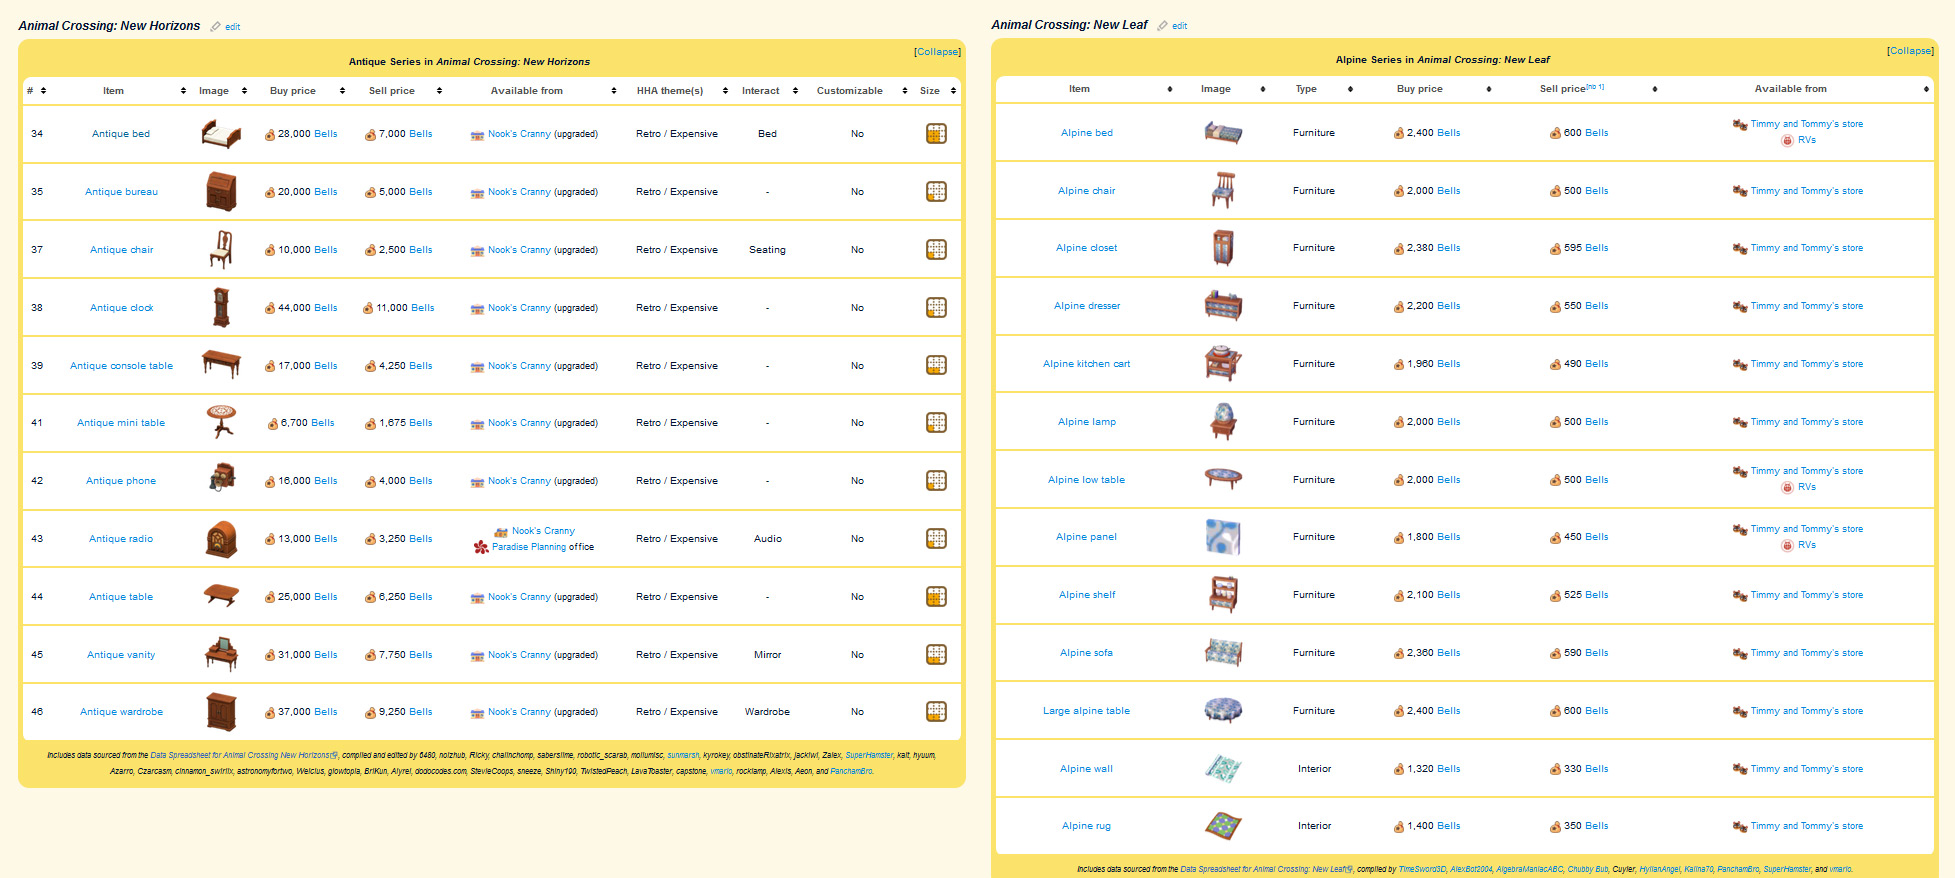This screenshot has width=1955, height=878.
Task: Open the Antique vanity item link
Action: (x=121, y=655)
